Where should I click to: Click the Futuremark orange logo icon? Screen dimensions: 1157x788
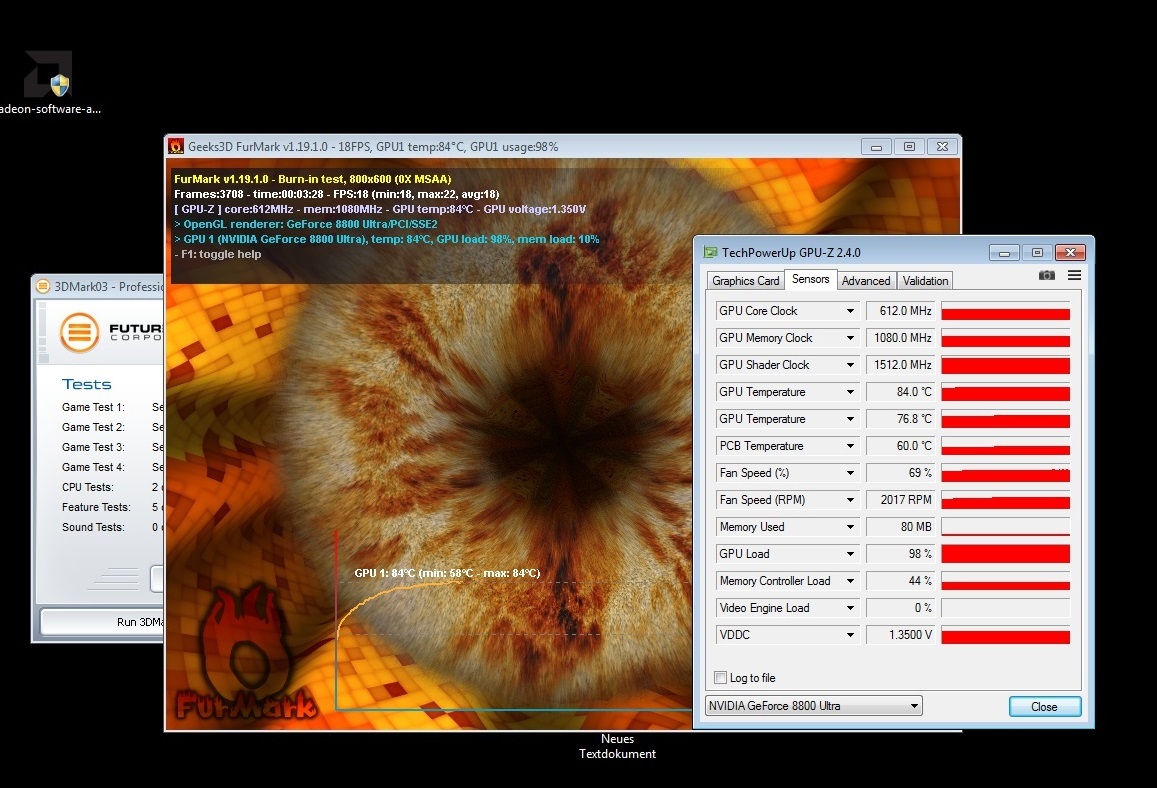(x=79, y=333)
